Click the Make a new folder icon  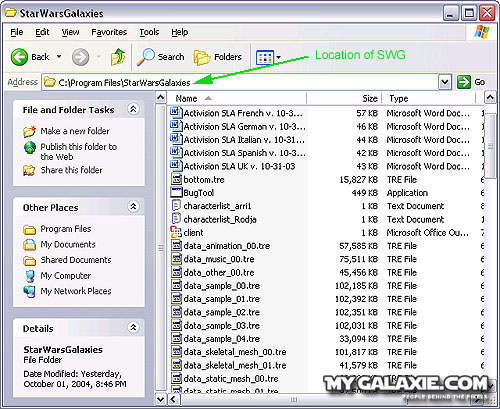pyautogui.click(x=29, y=131)
